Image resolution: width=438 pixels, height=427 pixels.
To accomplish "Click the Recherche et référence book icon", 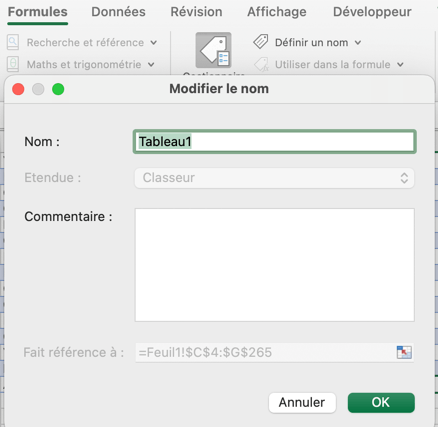I will click(13, 42).
